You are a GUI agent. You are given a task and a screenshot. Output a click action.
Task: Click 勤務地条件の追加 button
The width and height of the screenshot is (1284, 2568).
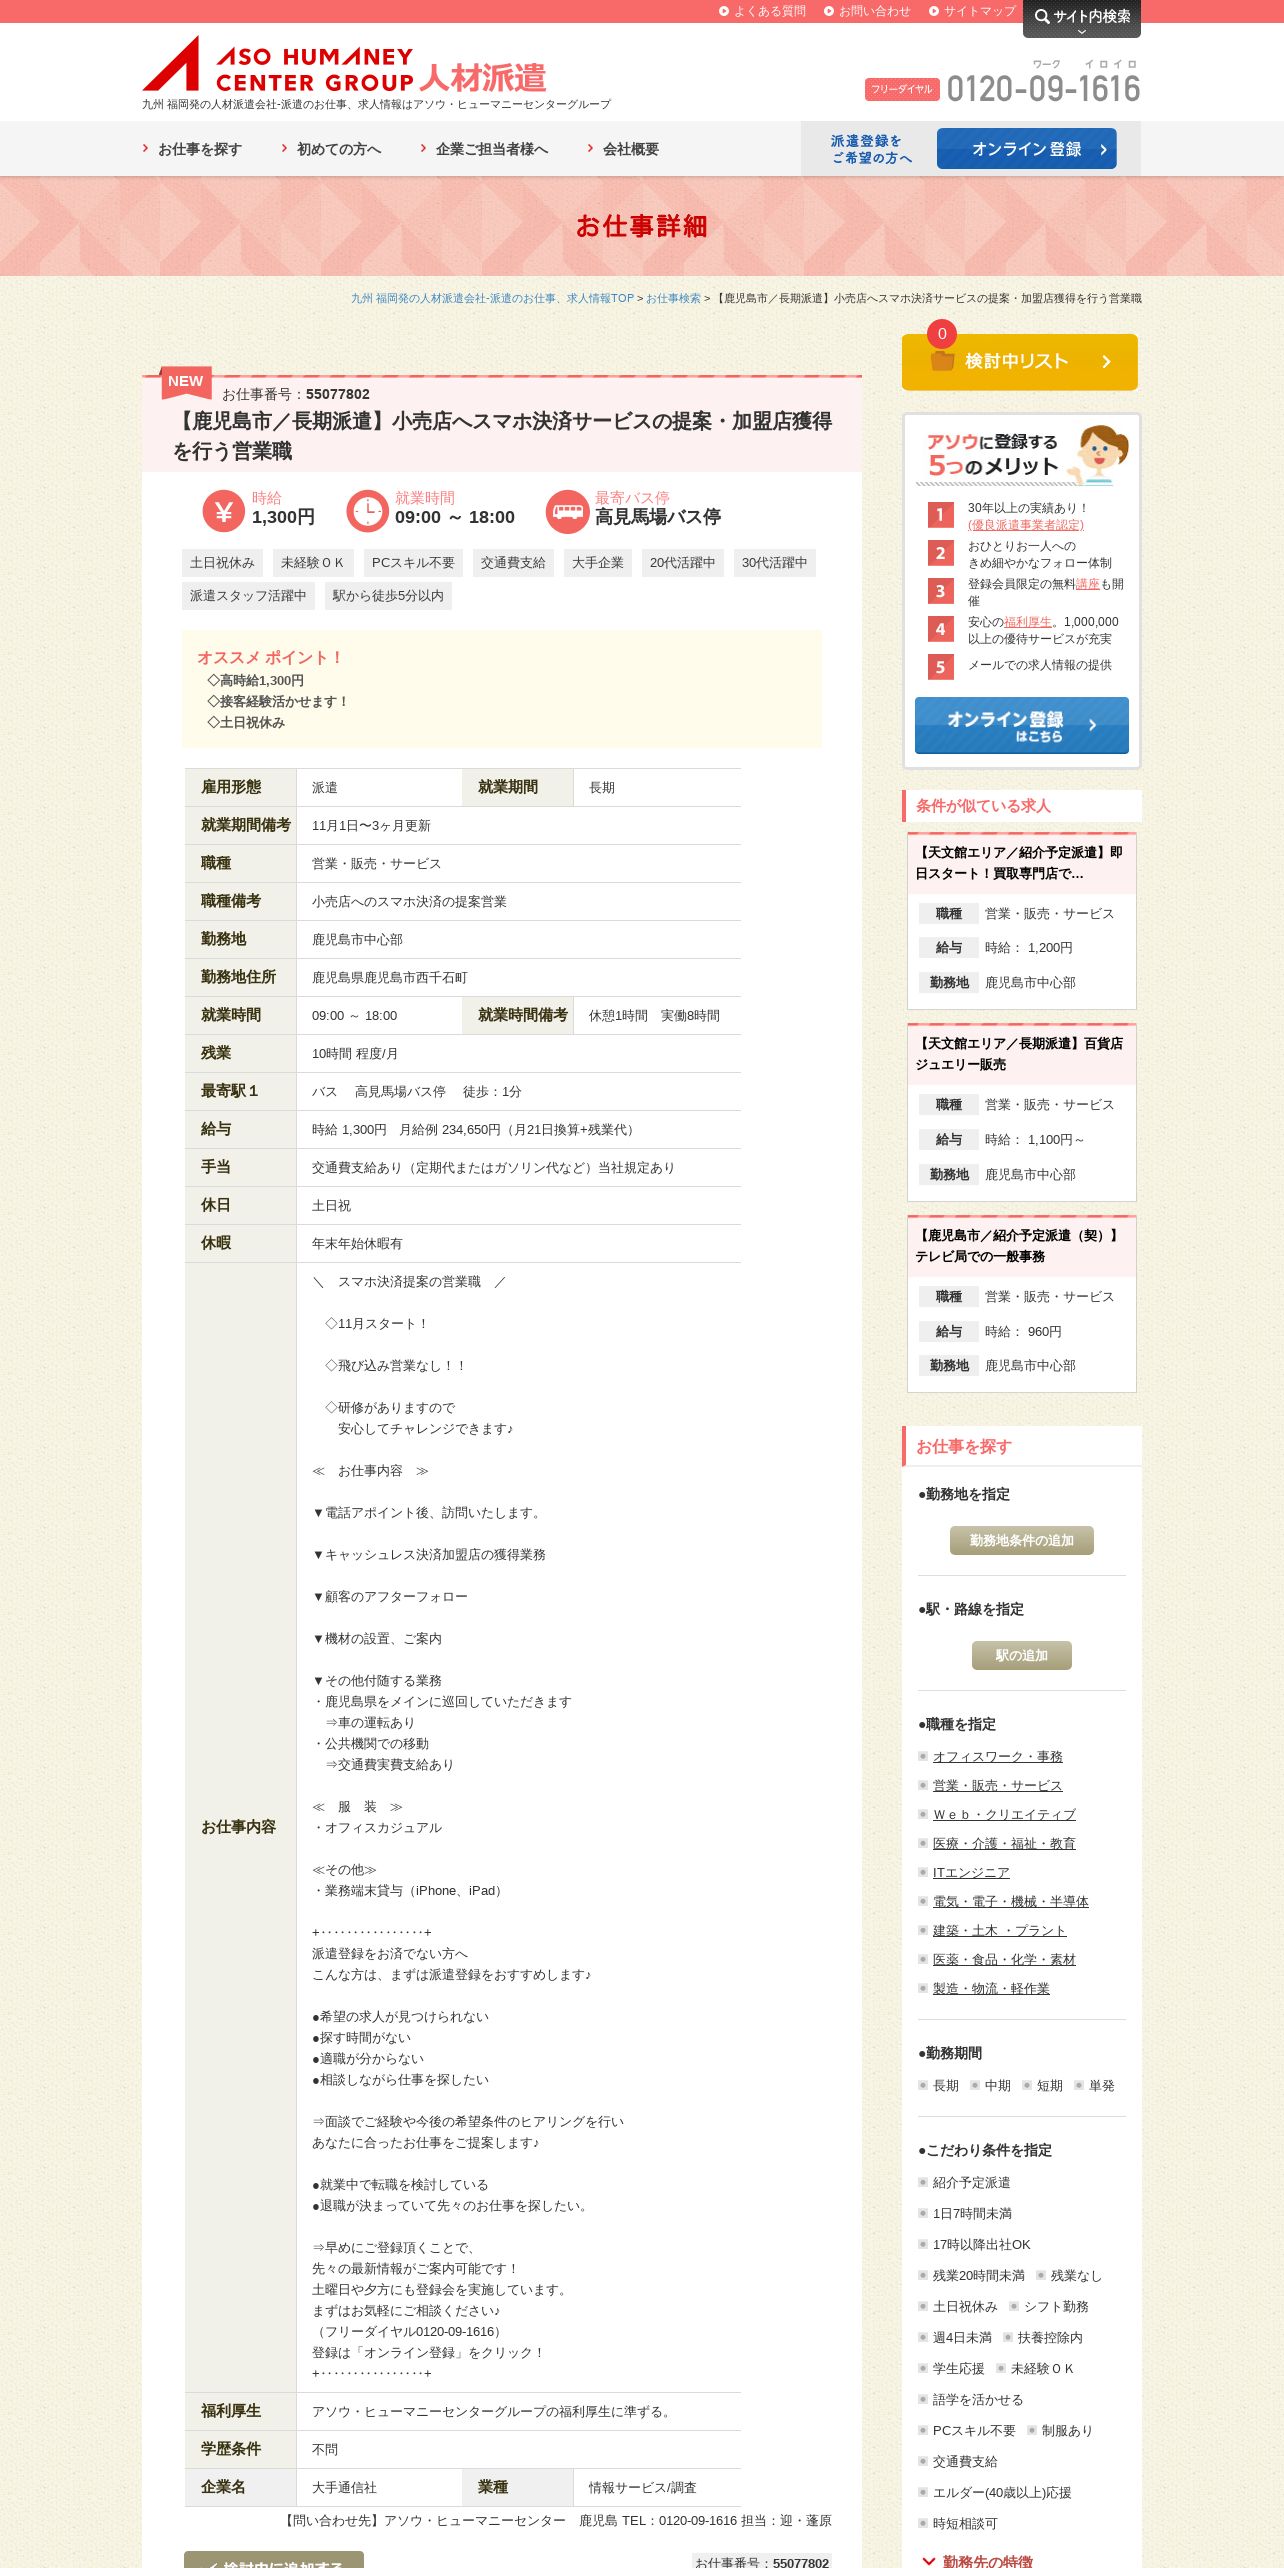[x=1022, y=1540]
